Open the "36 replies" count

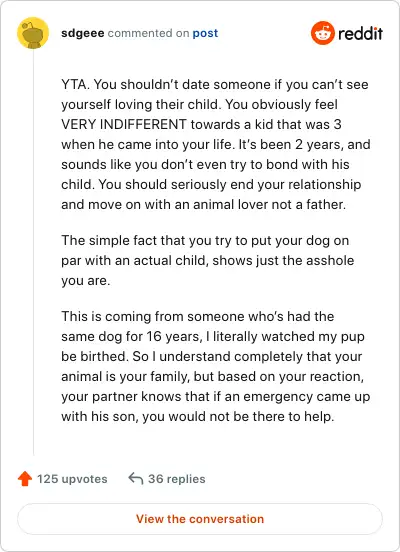point(176,479)
